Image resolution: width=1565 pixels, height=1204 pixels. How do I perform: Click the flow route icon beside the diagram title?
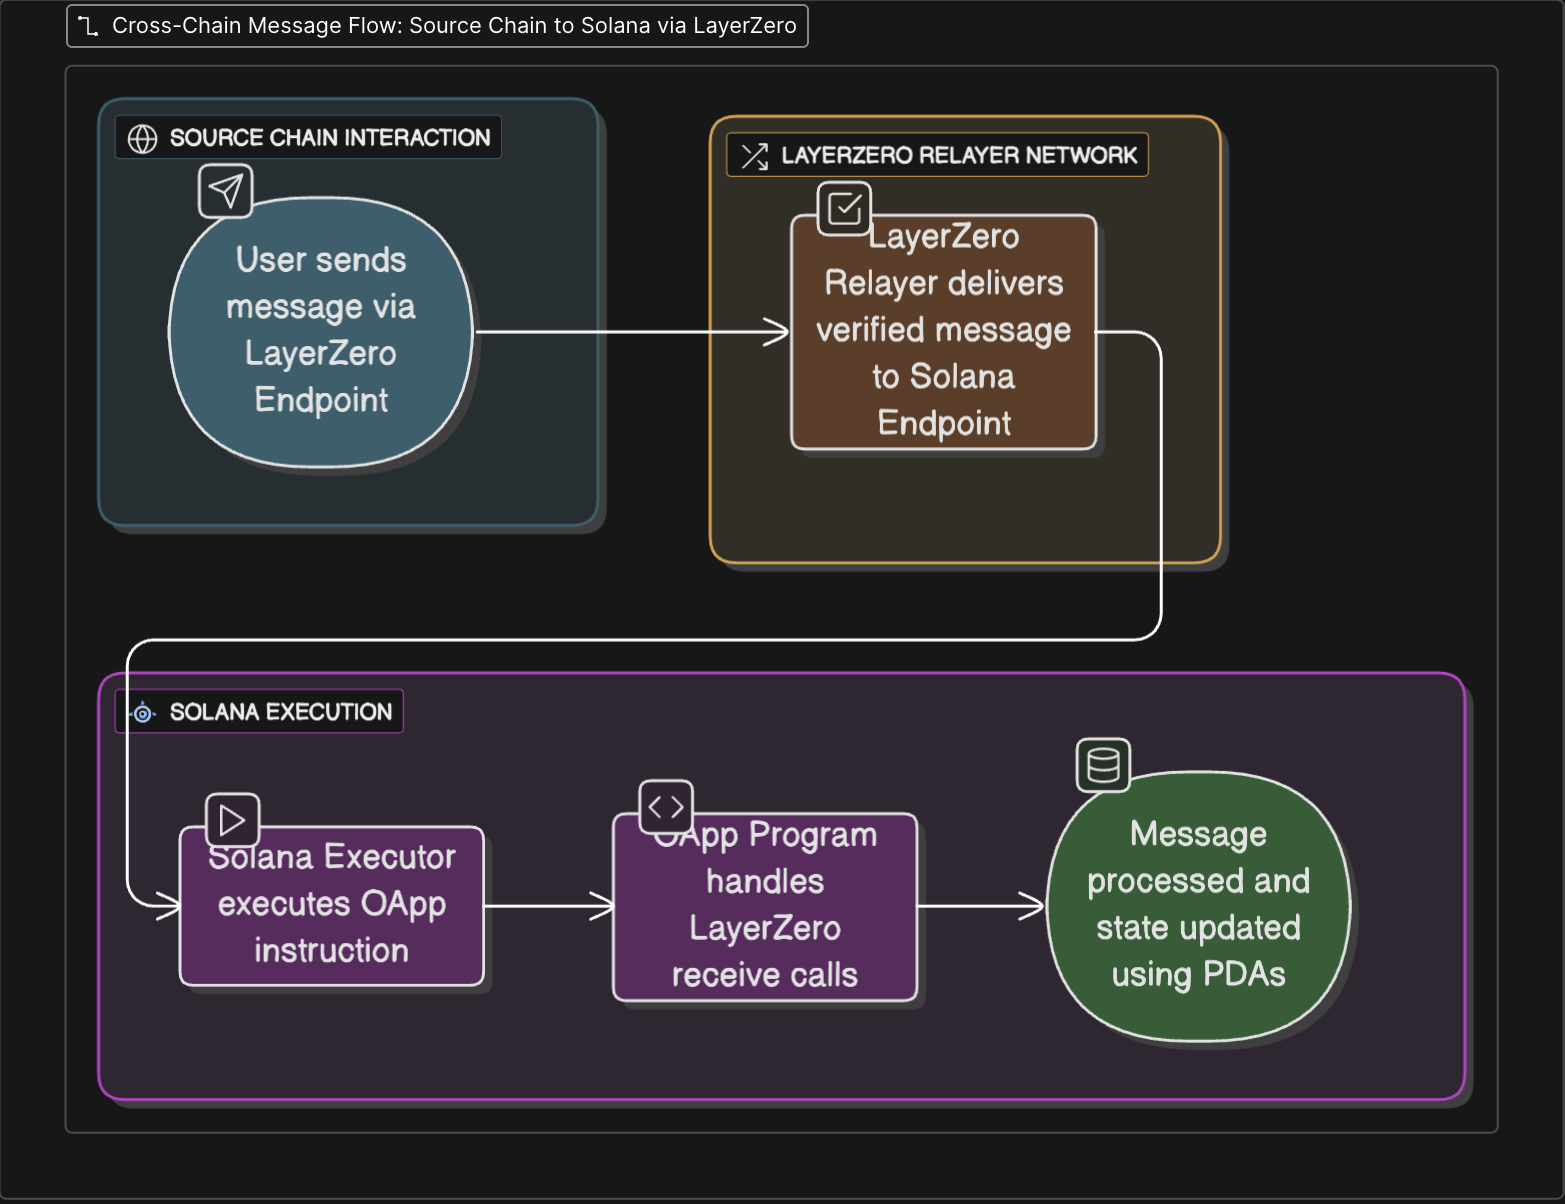coord(88,27)
